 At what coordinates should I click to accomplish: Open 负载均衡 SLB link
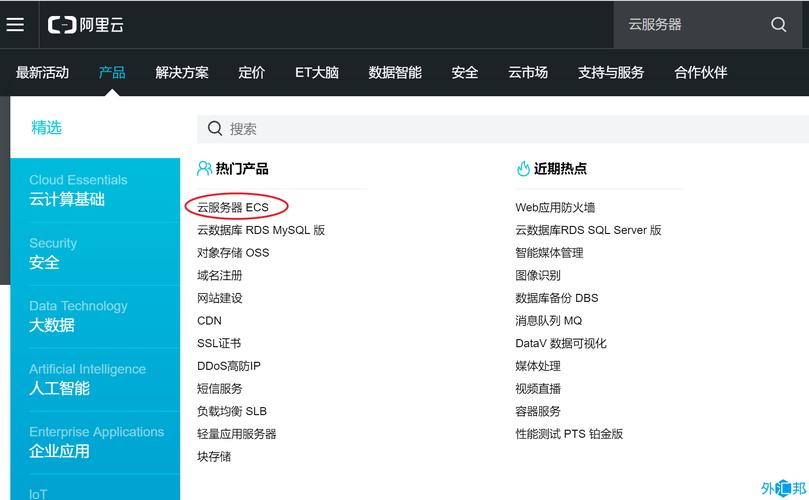tap(232, 411)
